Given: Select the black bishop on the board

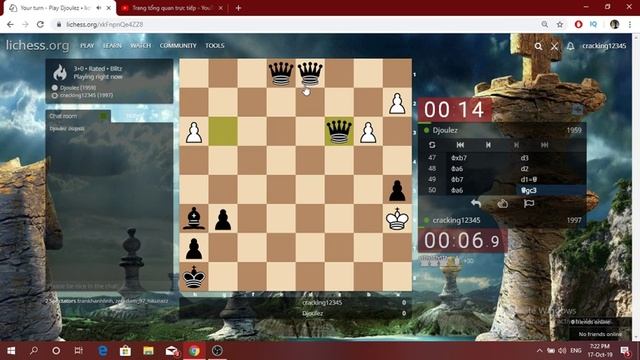Looking at the screenshot, I should coord(194,219).
